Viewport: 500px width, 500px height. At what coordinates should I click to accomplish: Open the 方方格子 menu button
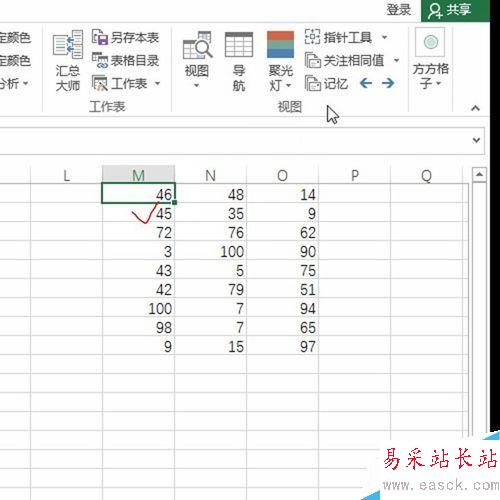coord(431,60)
